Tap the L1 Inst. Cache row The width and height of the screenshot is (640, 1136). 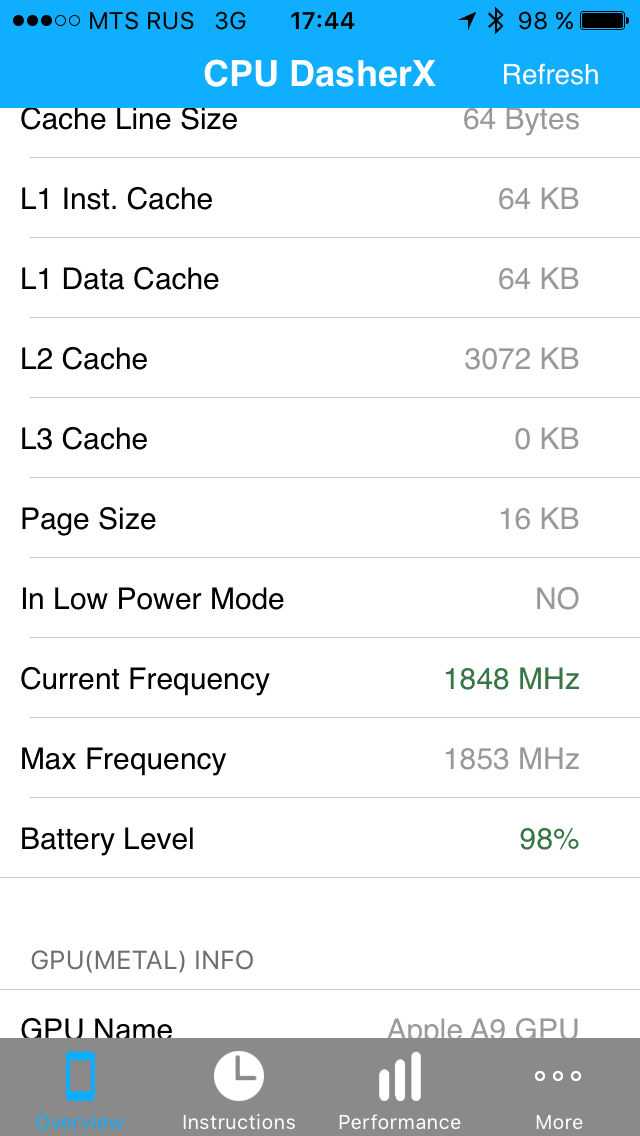click(320, 199)
